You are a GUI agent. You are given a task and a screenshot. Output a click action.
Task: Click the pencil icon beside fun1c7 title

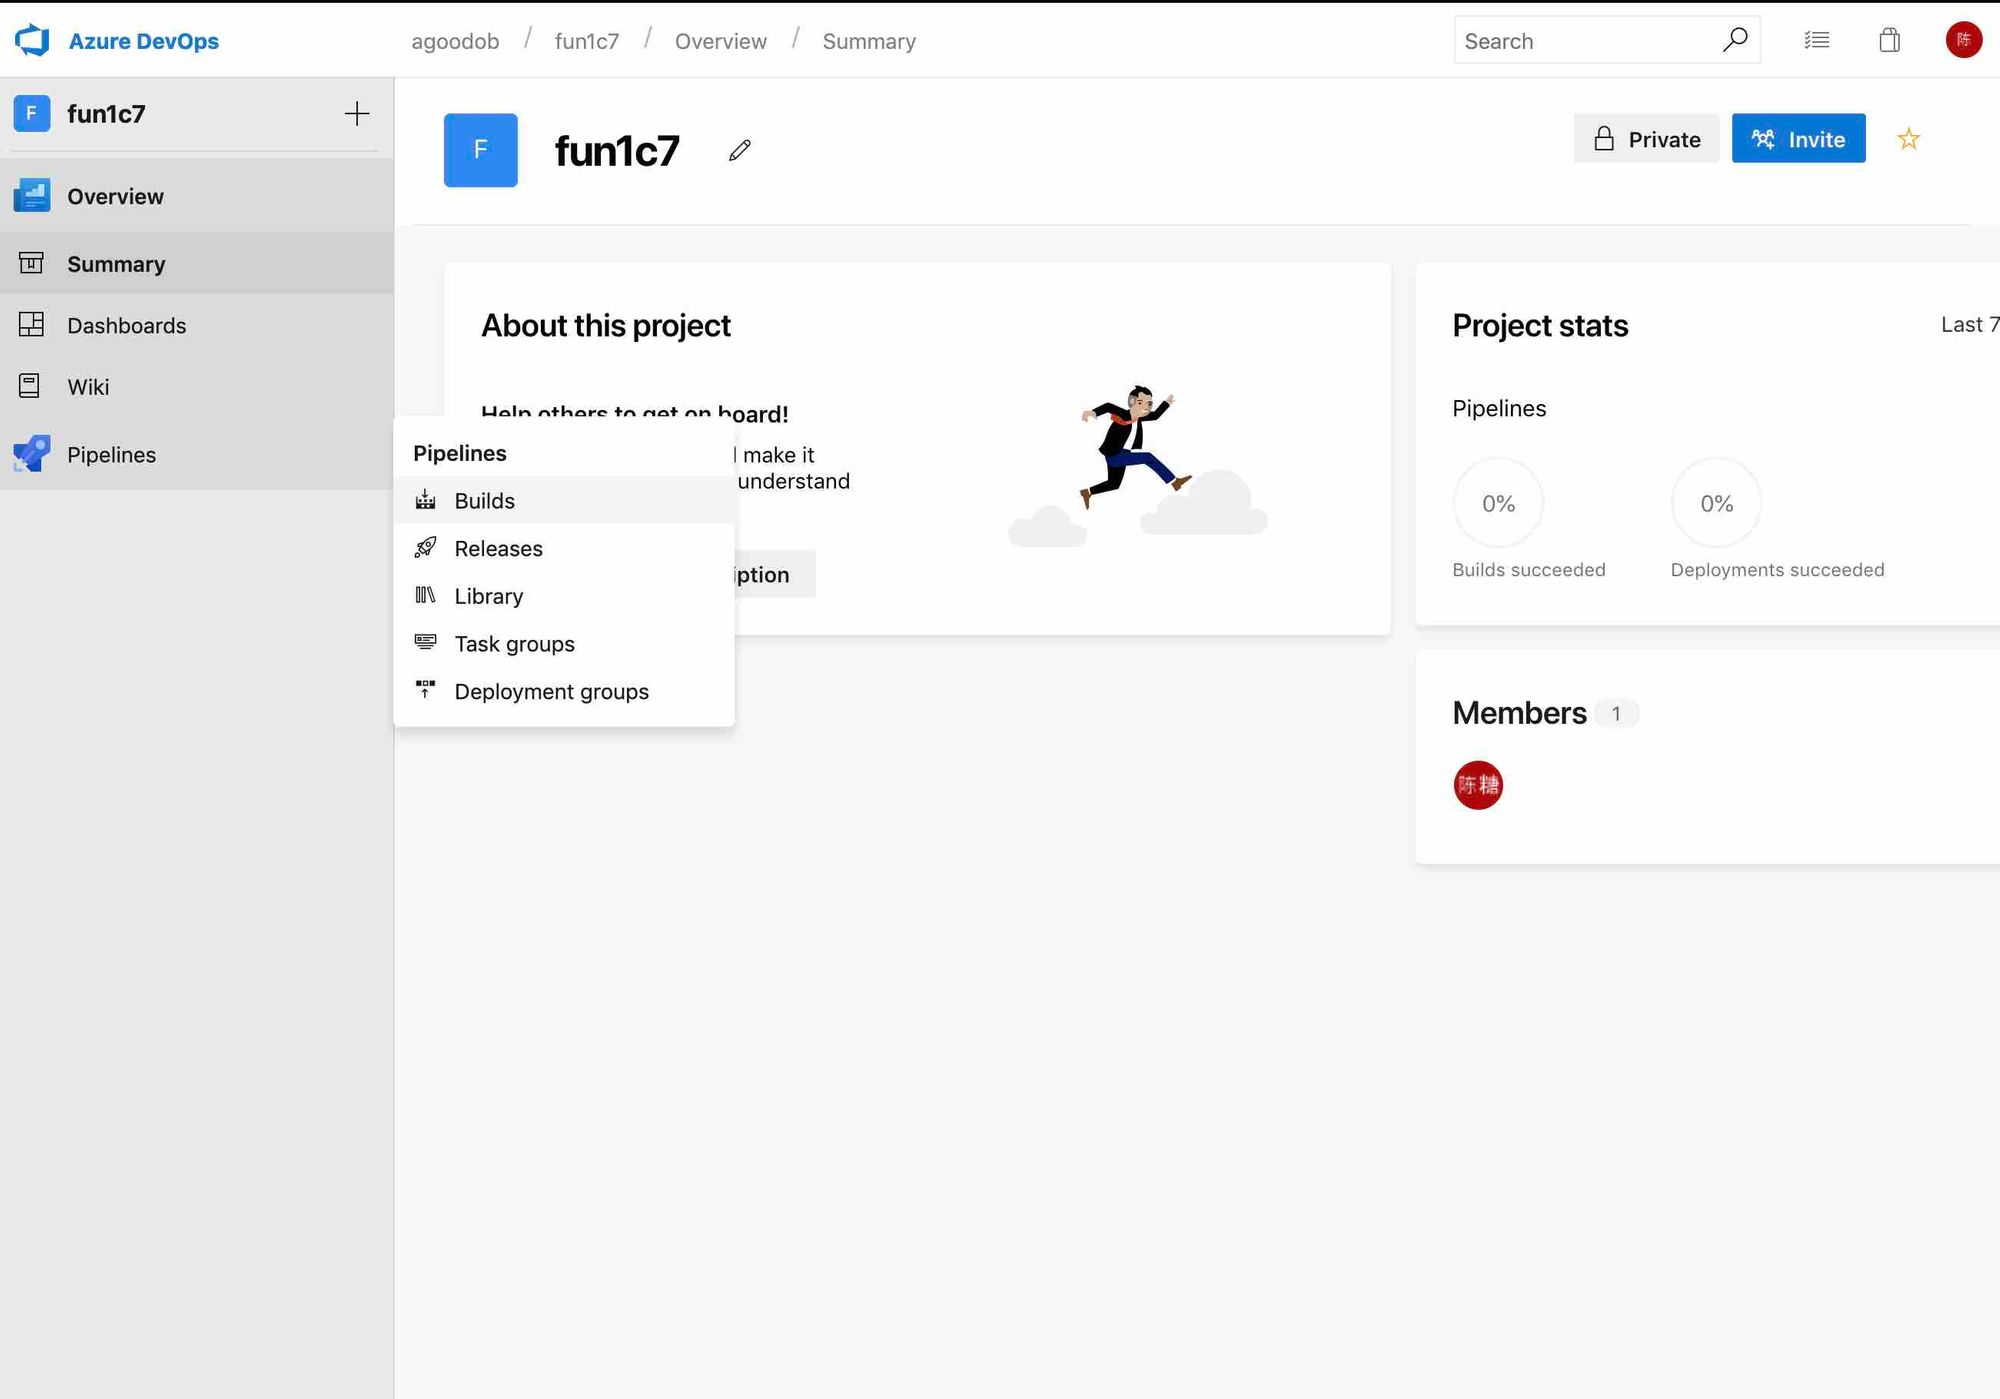tap(739, 150)
